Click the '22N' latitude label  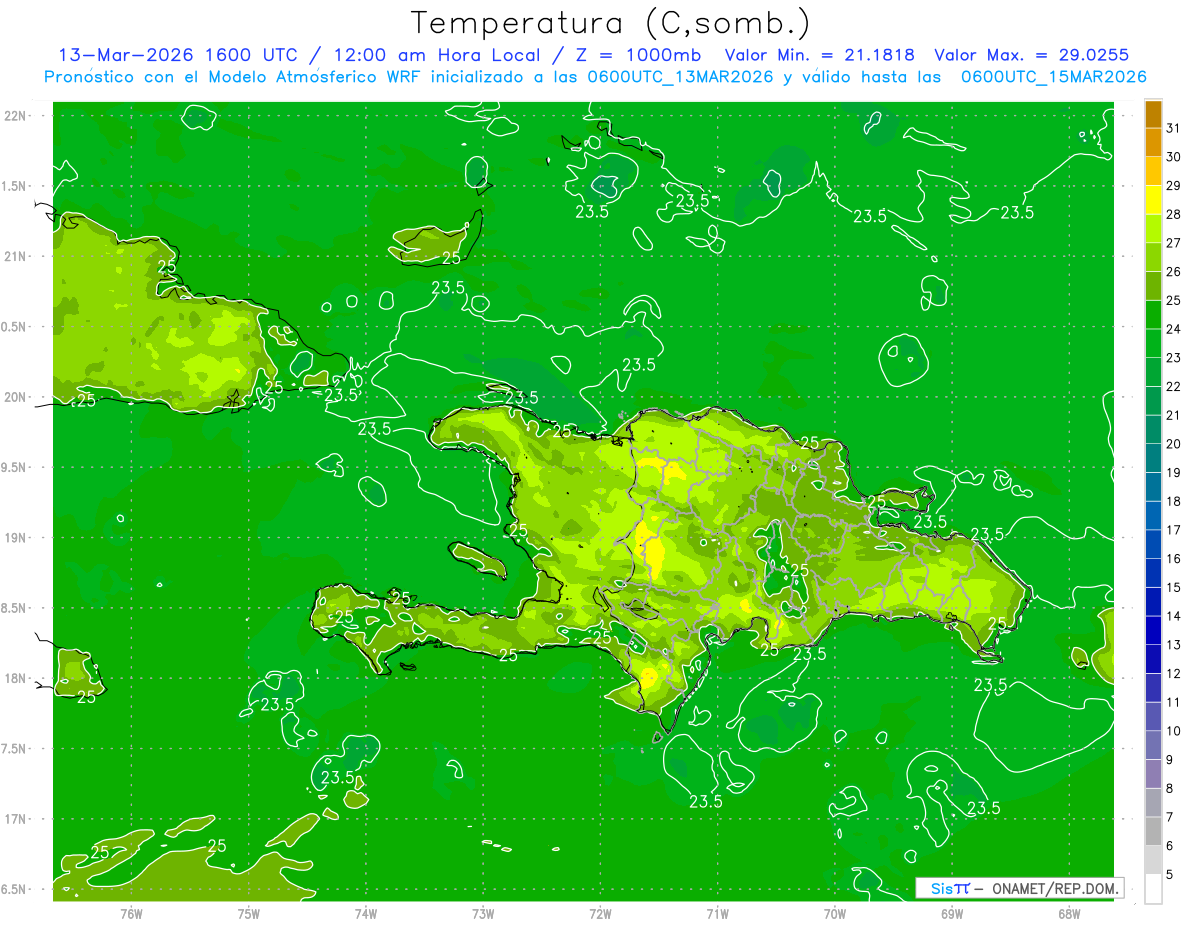15,115
